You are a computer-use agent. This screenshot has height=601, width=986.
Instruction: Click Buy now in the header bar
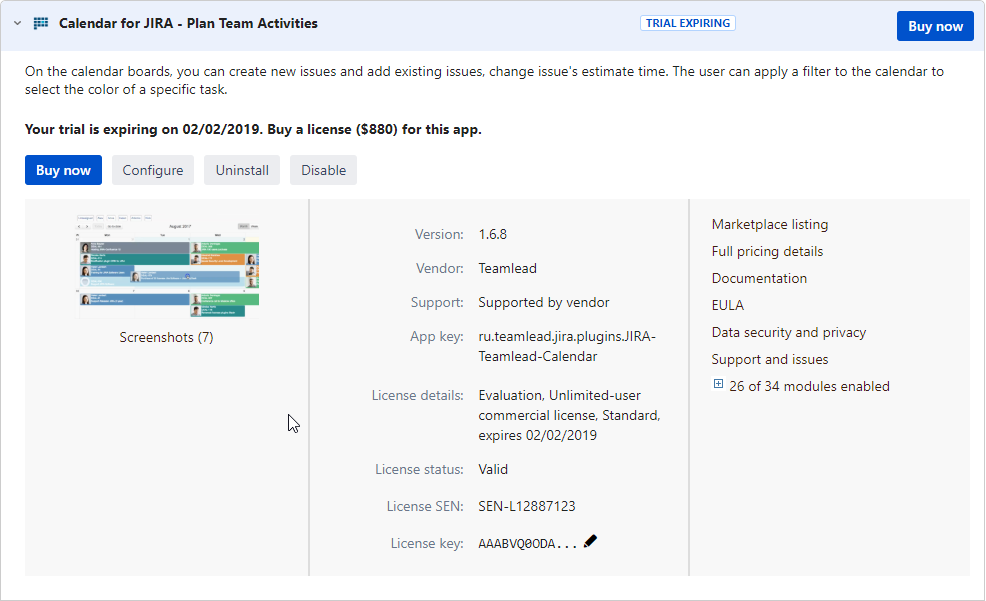(935, 26)
